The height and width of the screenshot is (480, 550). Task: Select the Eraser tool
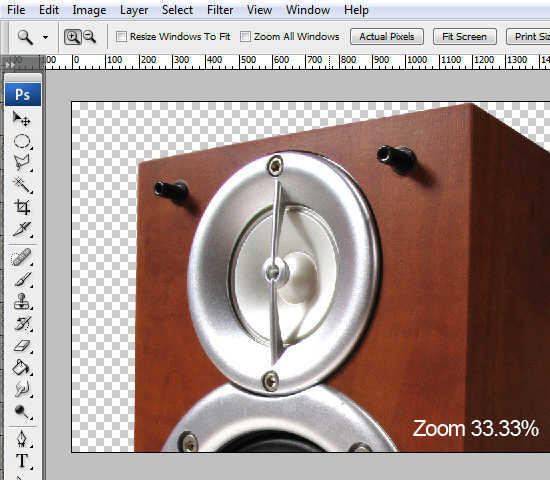tap(22, 346)
